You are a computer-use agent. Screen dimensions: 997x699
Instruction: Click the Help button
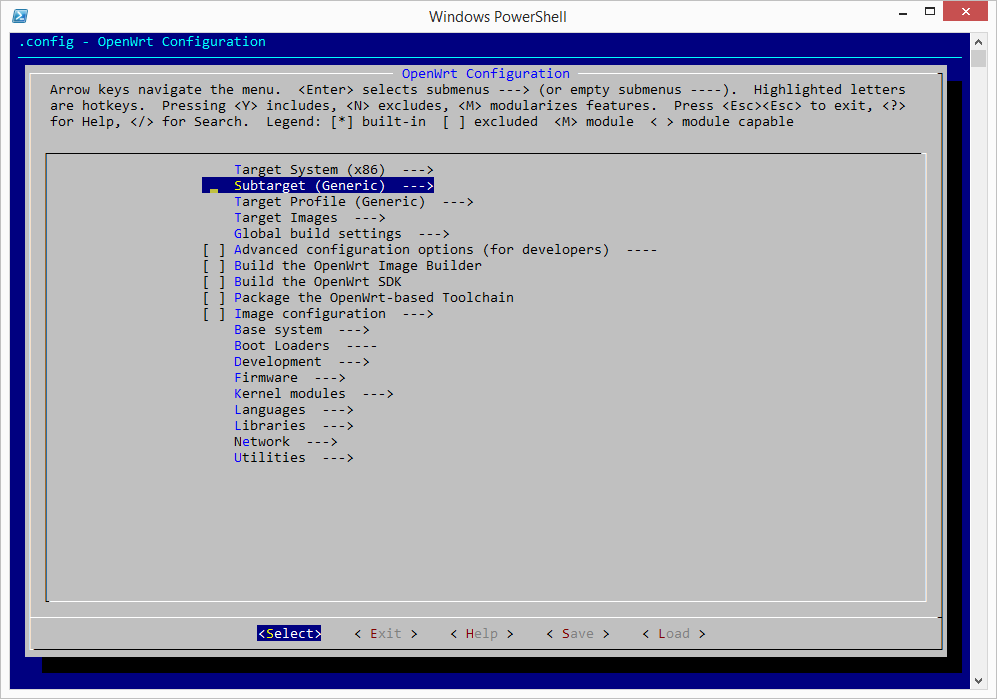[x=481, y=633]
